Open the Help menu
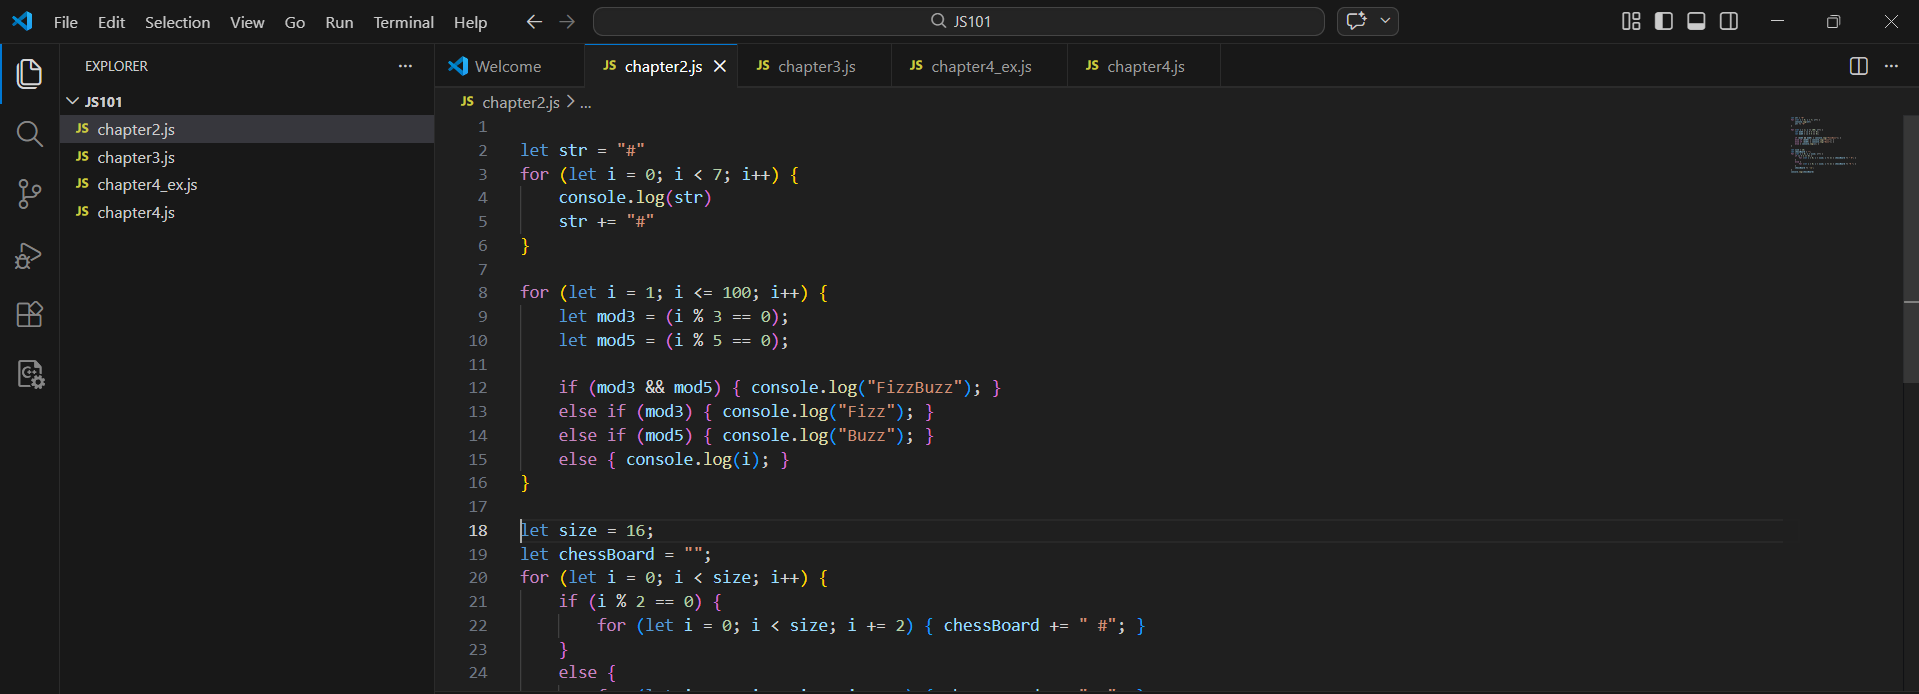The width and height of the screenshot is (1919, 694). (470, 22)
